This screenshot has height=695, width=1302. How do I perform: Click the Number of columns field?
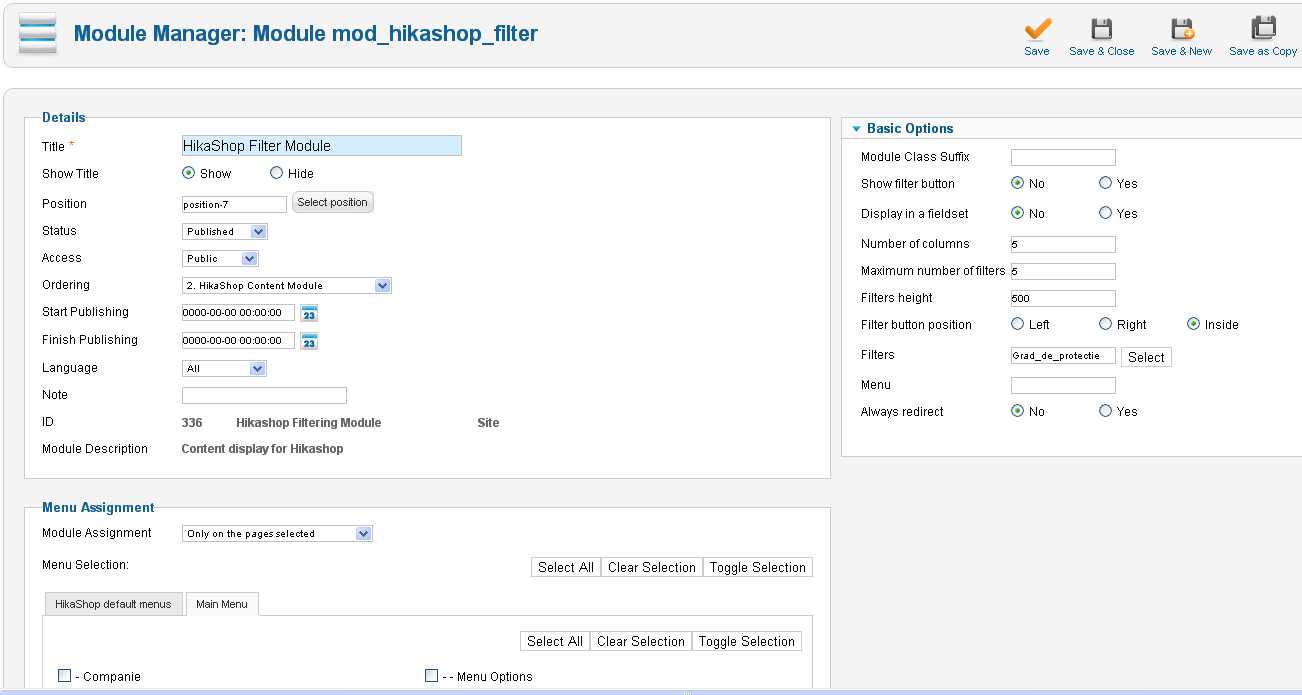(1063, 244)
